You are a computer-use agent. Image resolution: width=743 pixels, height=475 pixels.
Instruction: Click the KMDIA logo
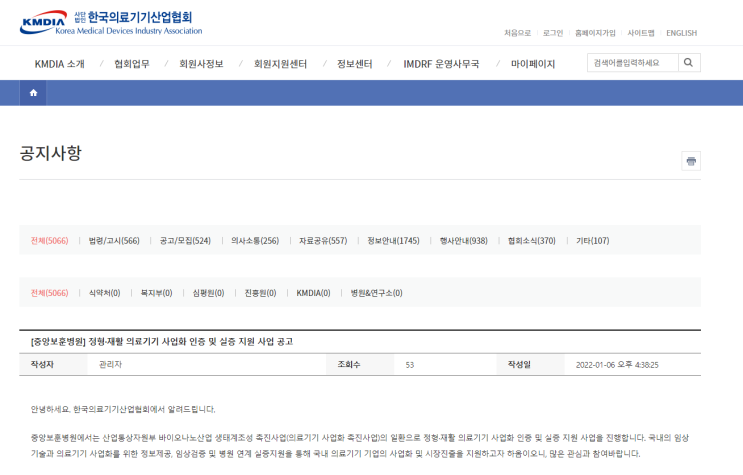pyautogui.click(x=111, y=23)
